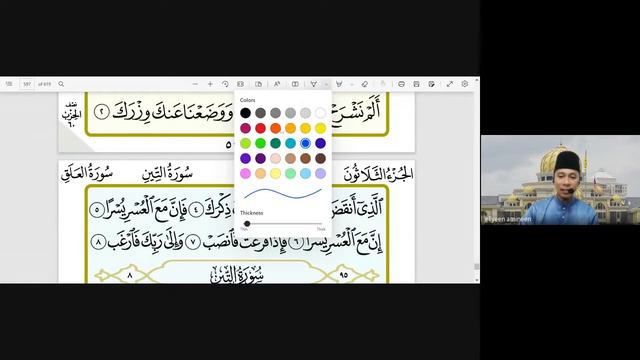The height and width of the screenshot is (360, 640).
Task: Choose the crimson magenta swatch
Action: click(245, 128)
